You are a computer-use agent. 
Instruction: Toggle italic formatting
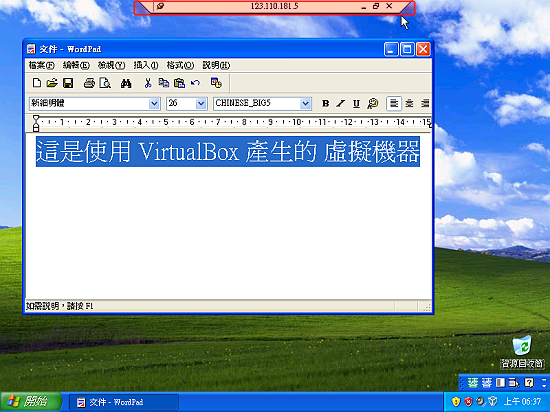341,103
